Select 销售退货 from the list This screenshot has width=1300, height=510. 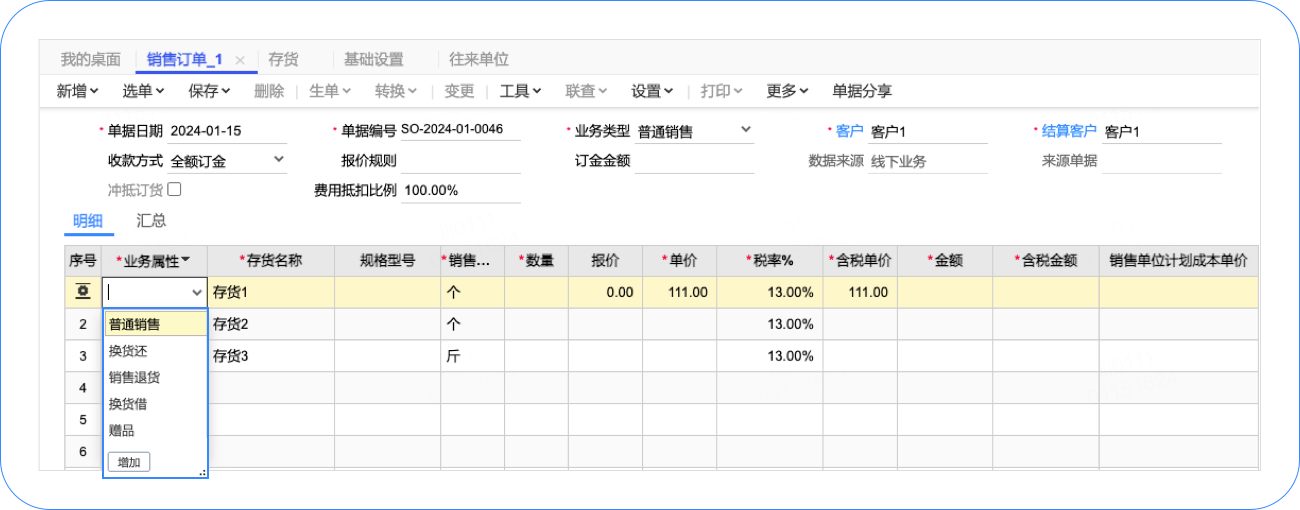pos(135,377)
